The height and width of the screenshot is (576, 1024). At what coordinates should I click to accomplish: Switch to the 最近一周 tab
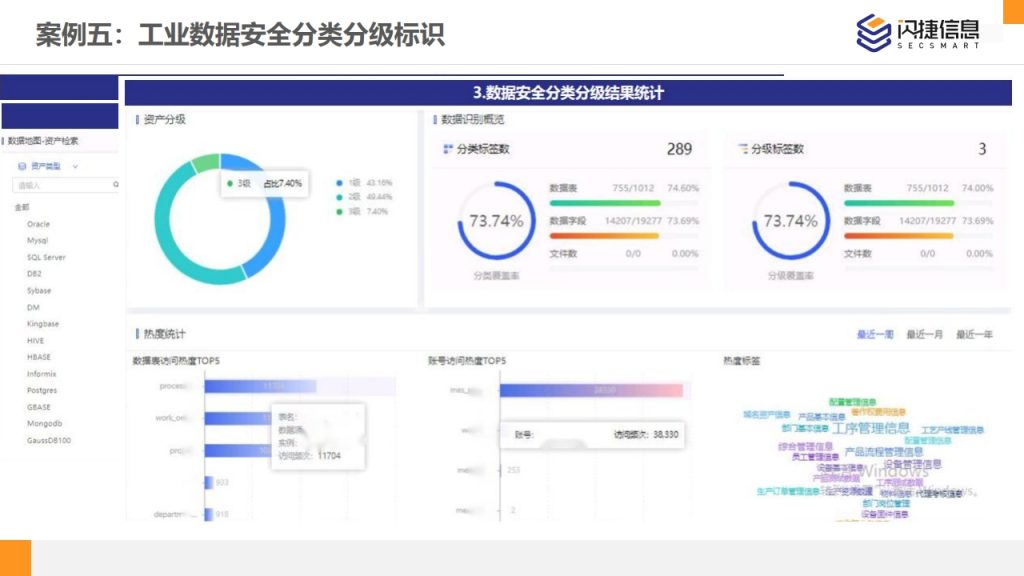point(875,334)
